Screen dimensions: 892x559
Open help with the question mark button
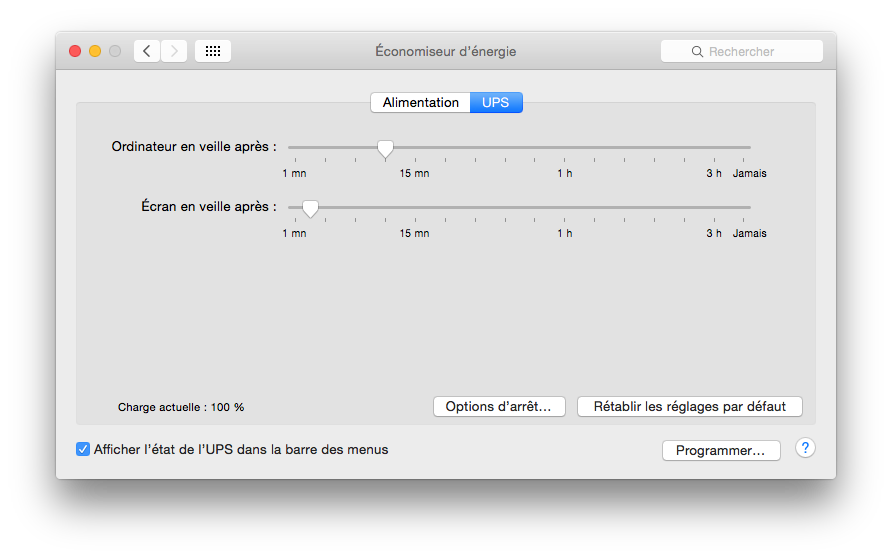tap(805, 449)
